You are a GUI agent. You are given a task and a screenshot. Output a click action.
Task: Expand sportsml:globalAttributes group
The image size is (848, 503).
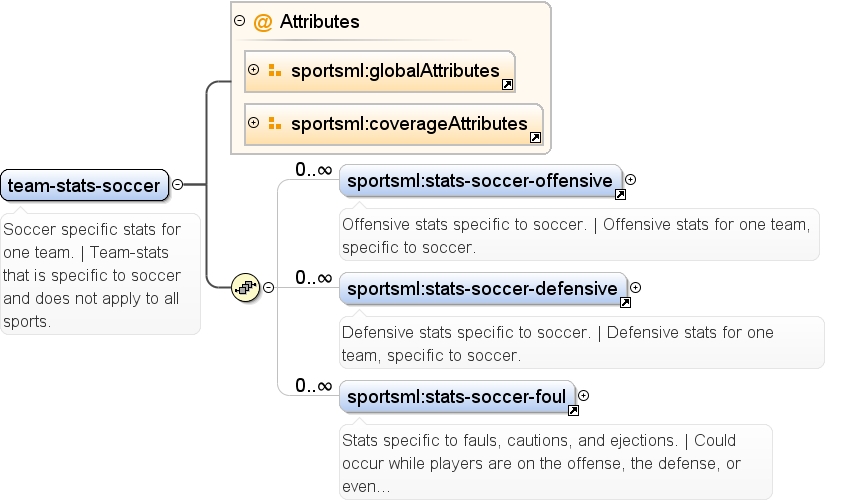[x=253, y=69]
